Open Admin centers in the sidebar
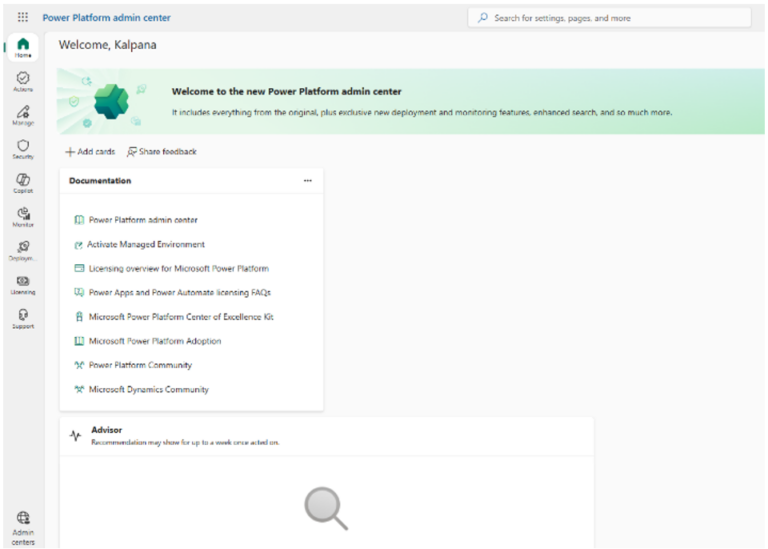Image resolution: width=768 pixels, height=549 pixels. click(x=23, y=528)
